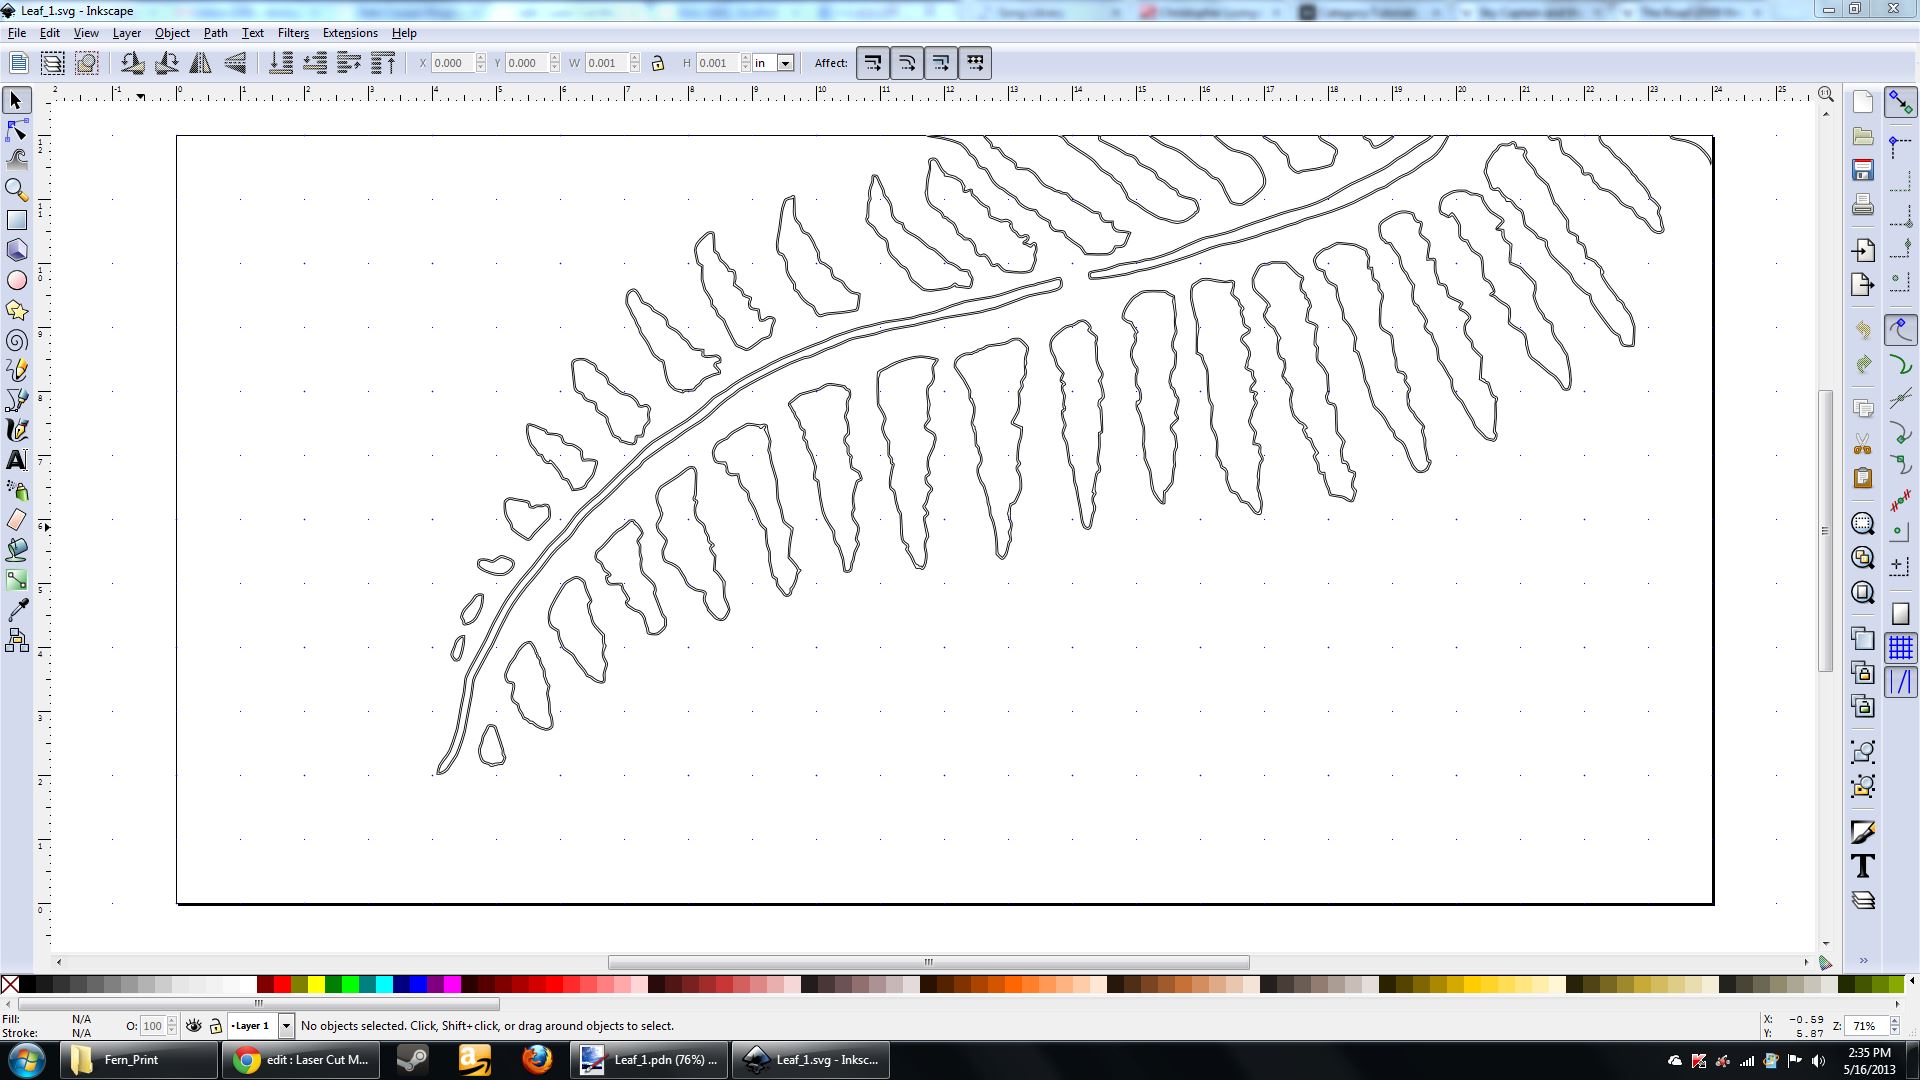Image resolution: width=1920 pixels, height=1080 pixels.
Task: Toggle snapping to grids
Action: [1900, 648]
